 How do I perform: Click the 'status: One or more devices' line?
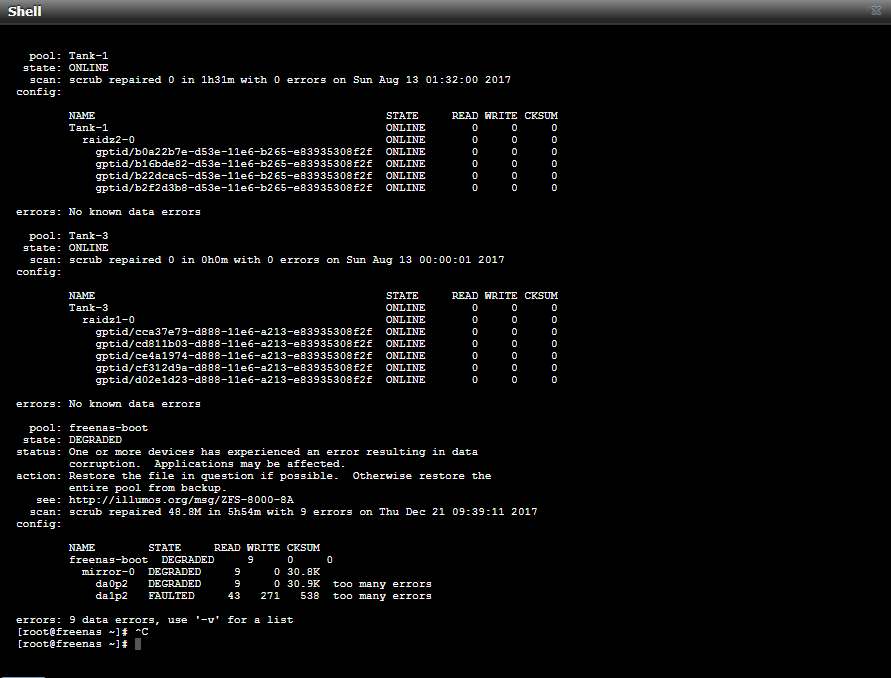247,452
